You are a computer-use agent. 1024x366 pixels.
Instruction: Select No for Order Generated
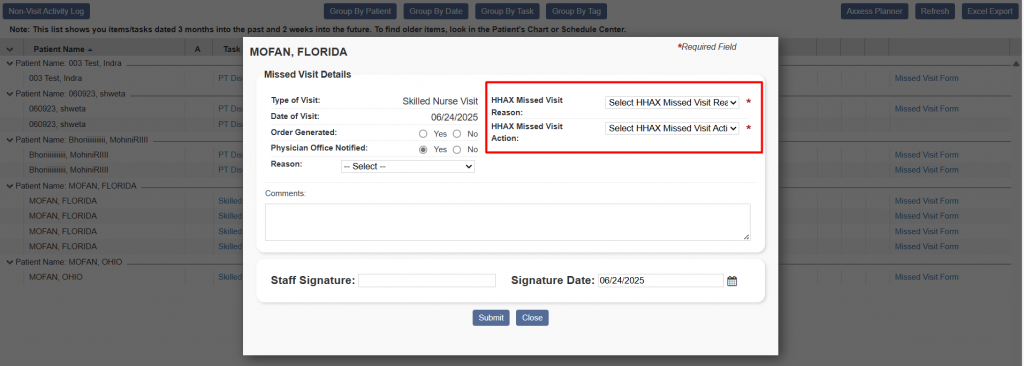tap(457, 133)
